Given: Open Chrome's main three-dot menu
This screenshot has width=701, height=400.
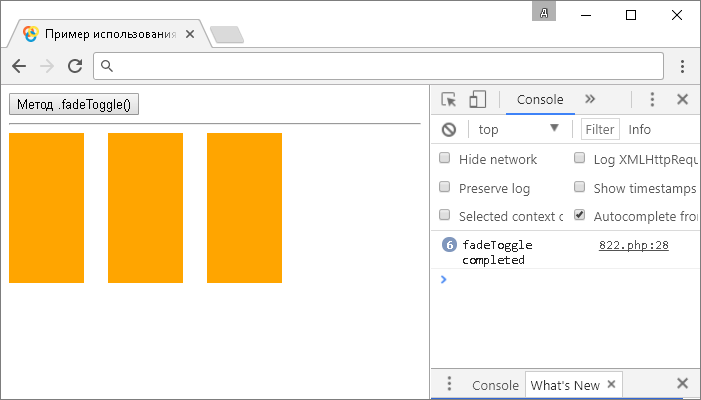Looking at the screenshot, I should click(682, 66).
